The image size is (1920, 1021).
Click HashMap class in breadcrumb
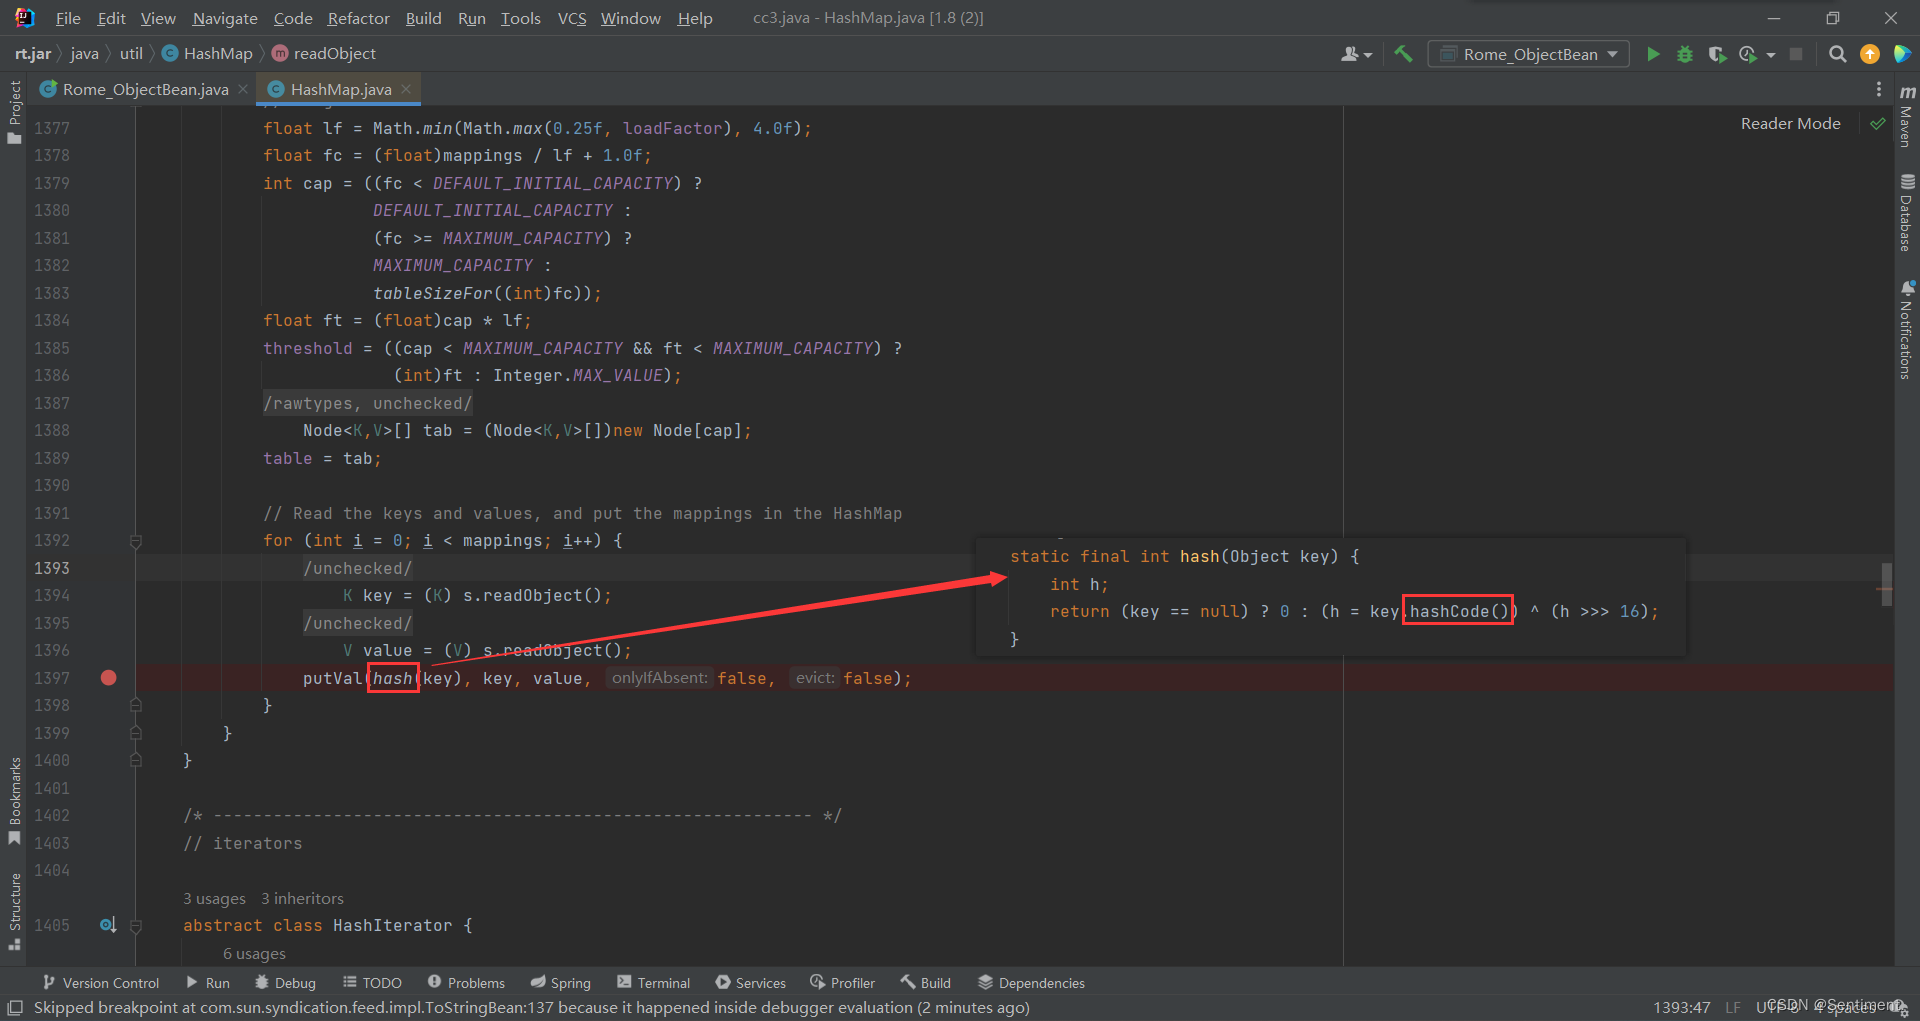click(207, 54)
